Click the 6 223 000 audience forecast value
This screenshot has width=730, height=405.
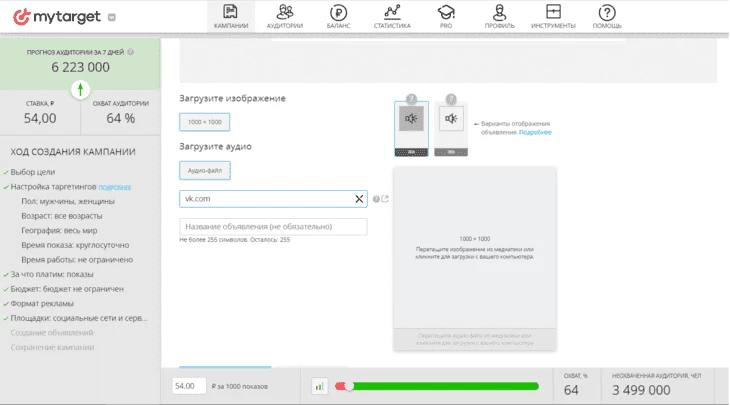tap(81, 67)
